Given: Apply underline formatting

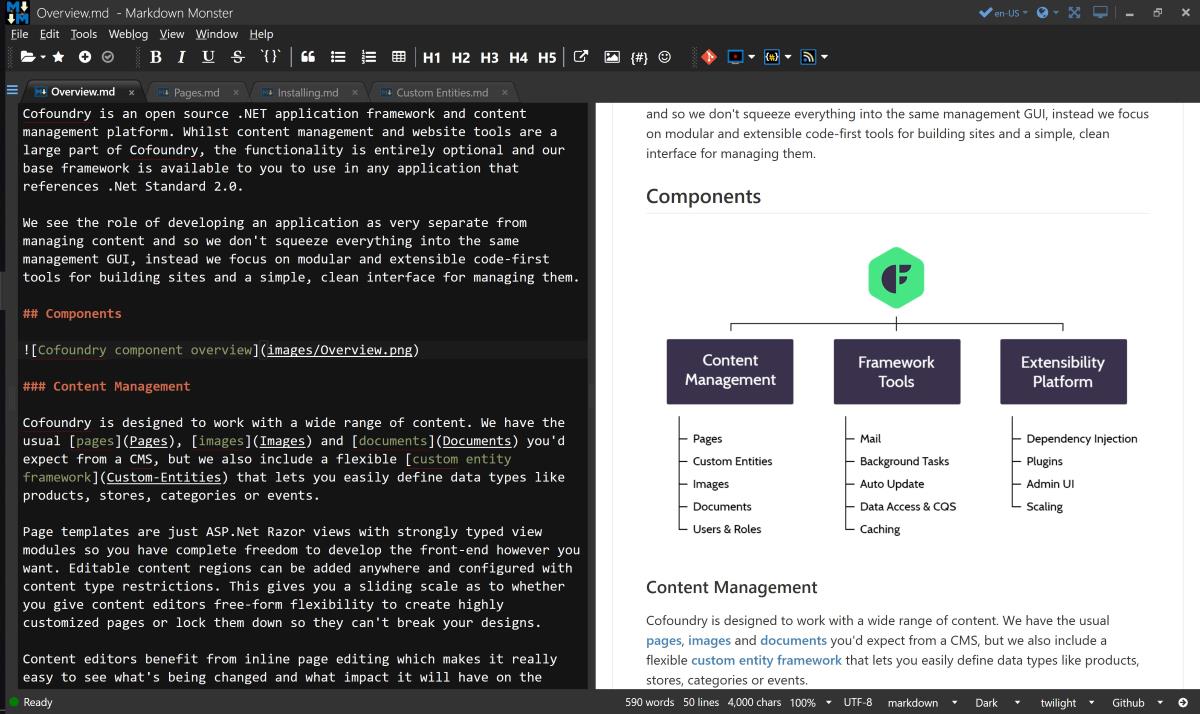Looking at the screenshot, I should click(x=208, y=57).
